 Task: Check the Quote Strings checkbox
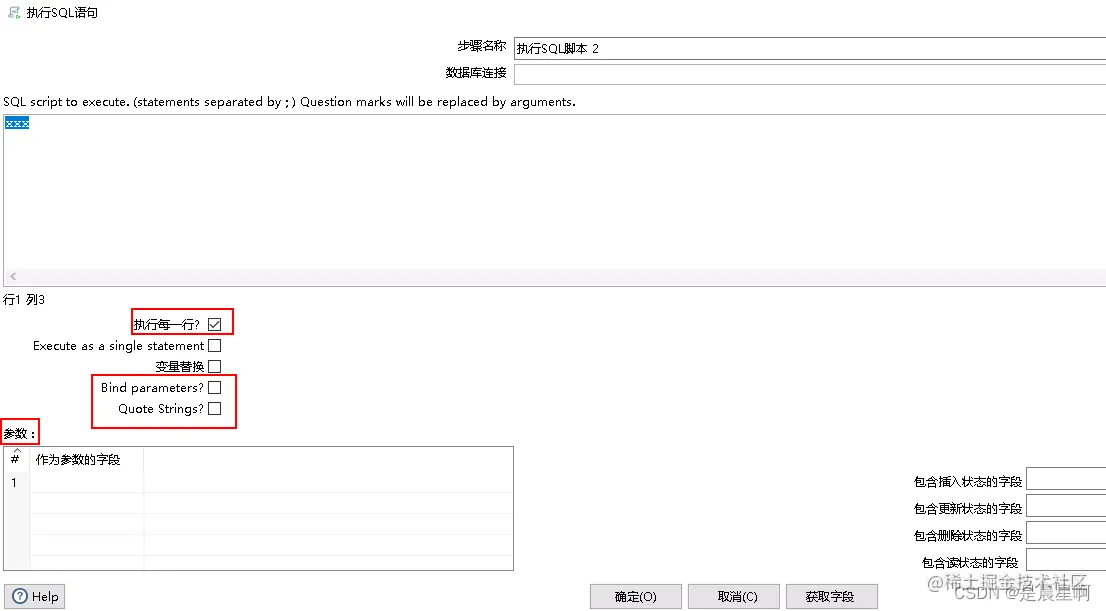pos(214,408)
